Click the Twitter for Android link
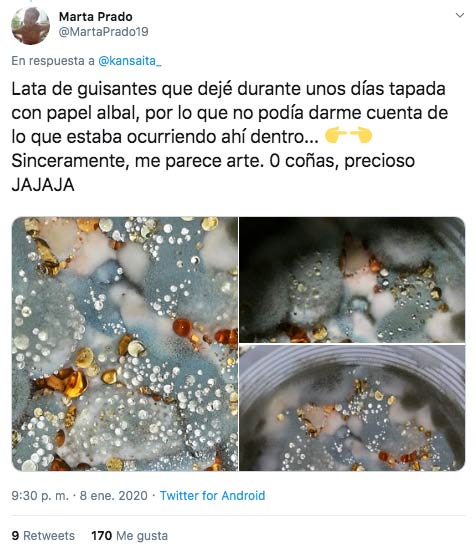476x554 pixels. coord(212,495)
